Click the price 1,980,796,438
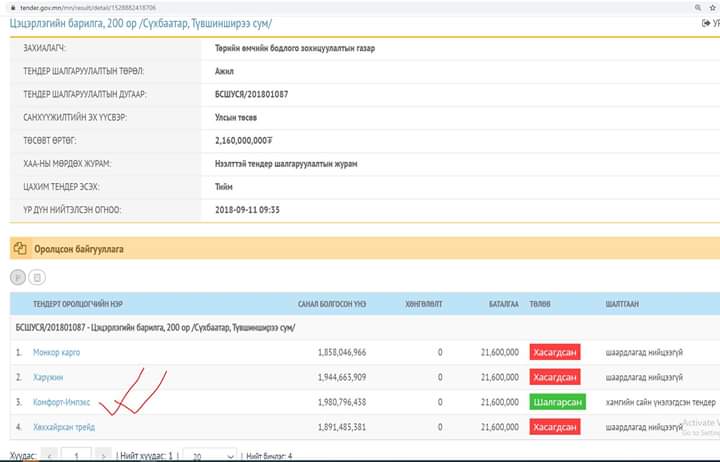 tap(342, 402)
